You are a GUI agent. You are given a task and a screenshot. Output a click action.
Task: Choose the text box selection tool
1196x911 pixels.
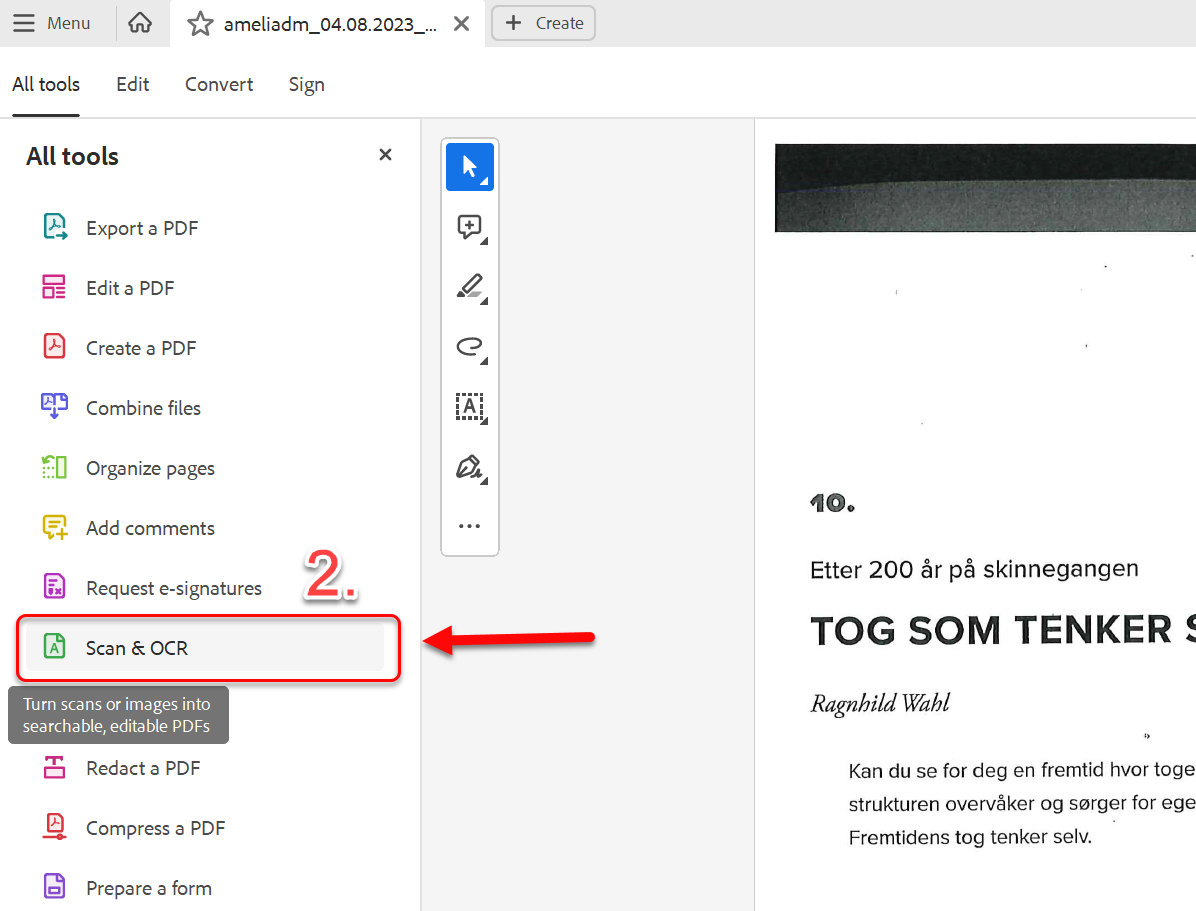470,407
